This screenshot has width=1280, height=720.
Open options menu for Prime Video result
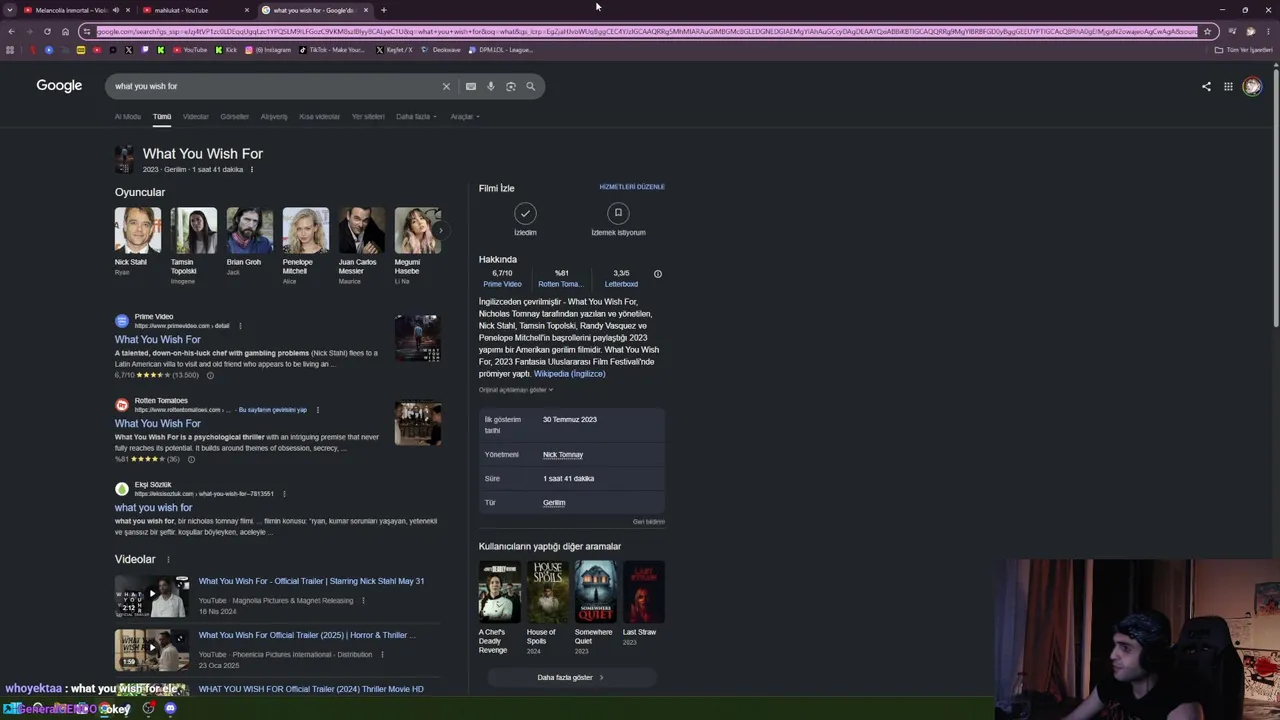pyautogui.click(x=240, y=326)
